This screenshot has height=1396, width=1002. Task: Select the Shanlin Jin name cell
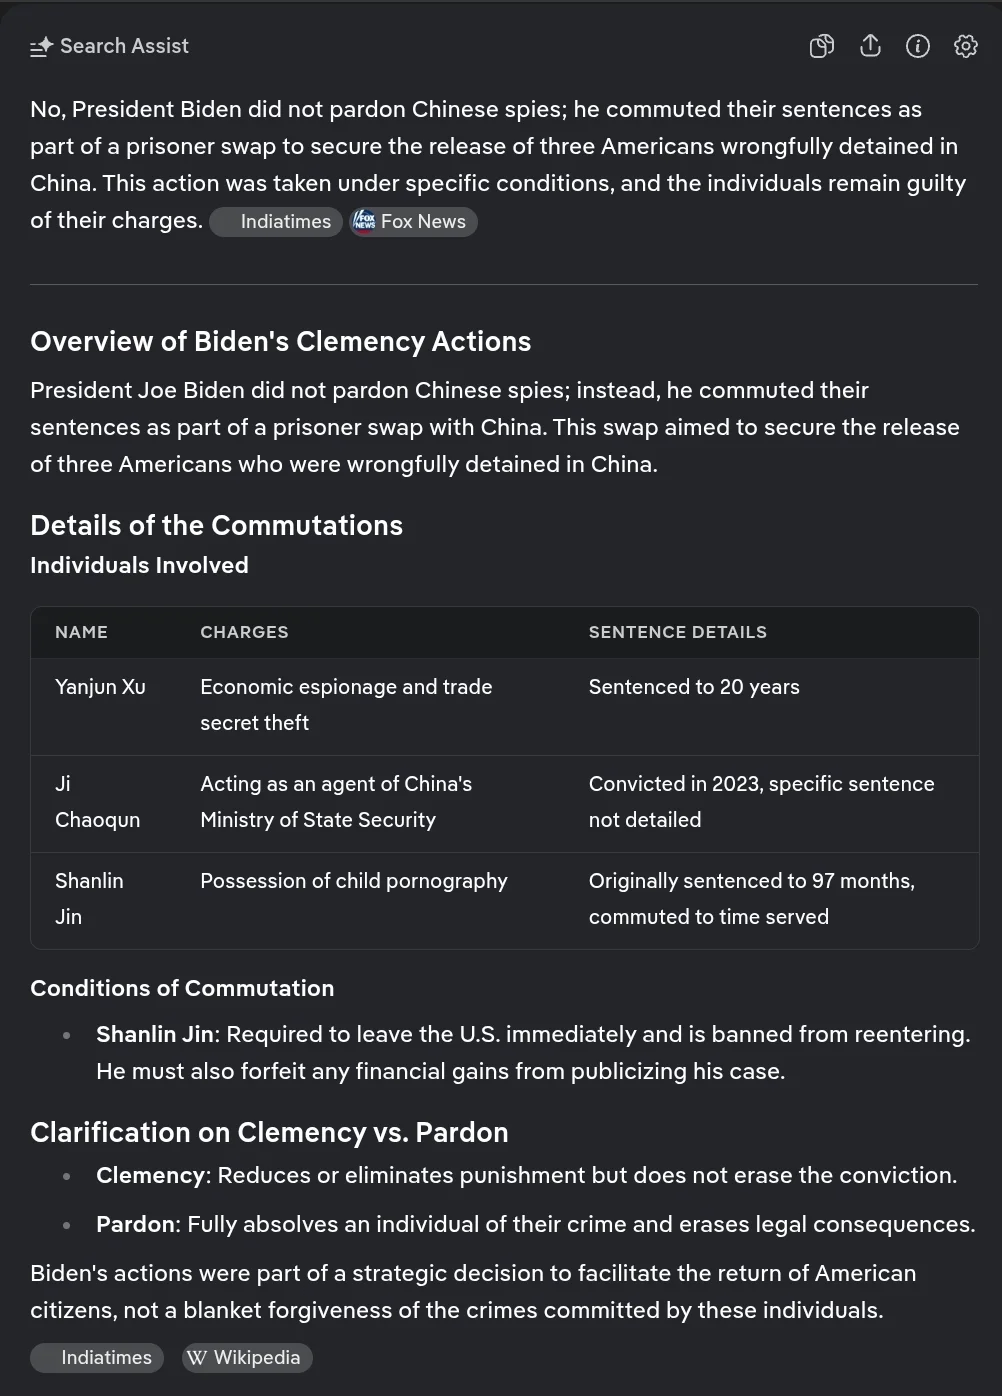(89, 899)
